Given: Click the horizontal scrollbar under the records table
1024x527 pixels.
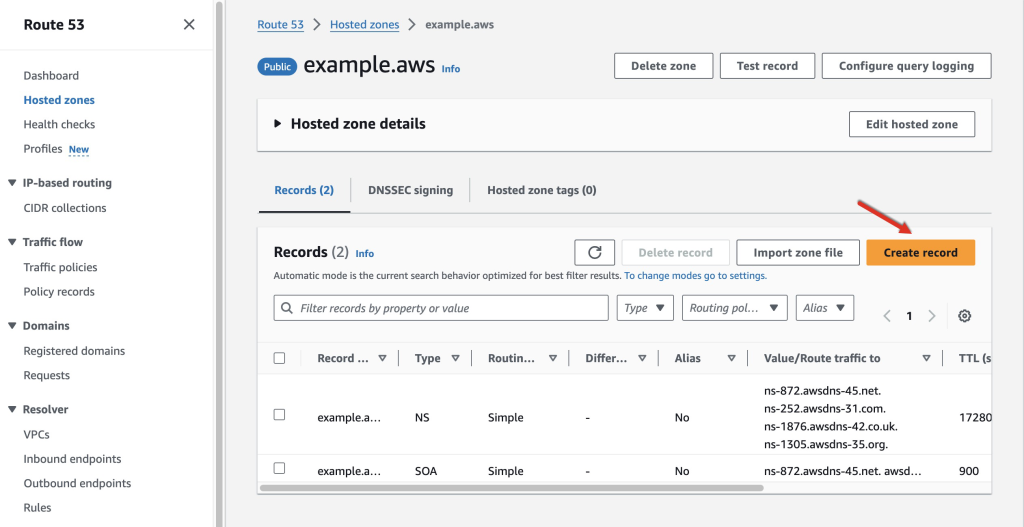Looking at the screenshot, I should tap(512, 487).
